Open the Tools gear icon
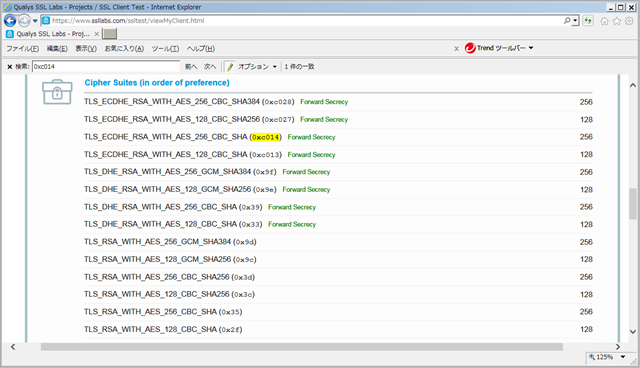This screenshot has width=640, height=368. (x=629, y=21)
